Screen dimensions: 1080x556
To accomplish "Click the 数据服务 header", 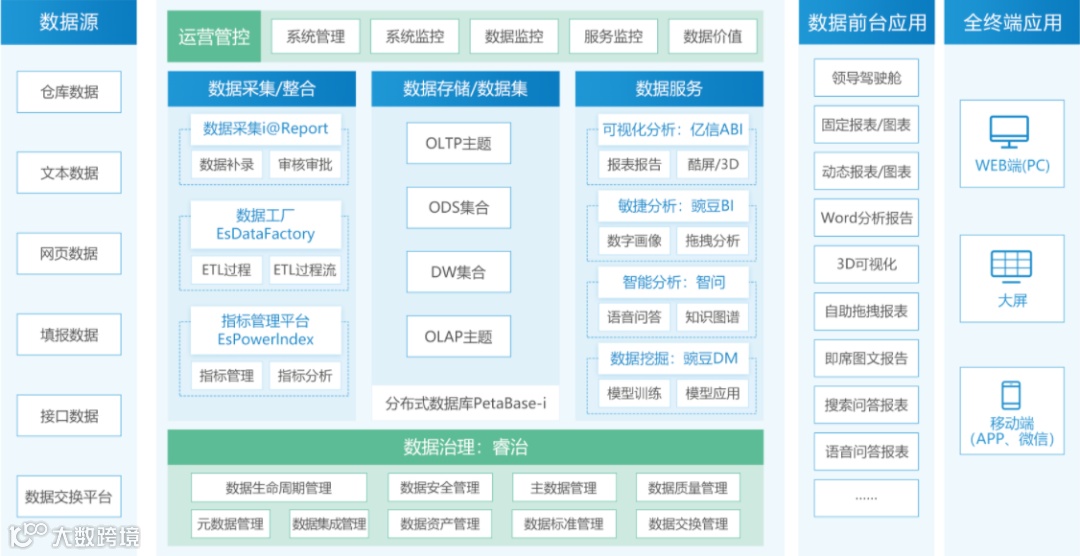I will pyautogui.click(x=669, y=88).
